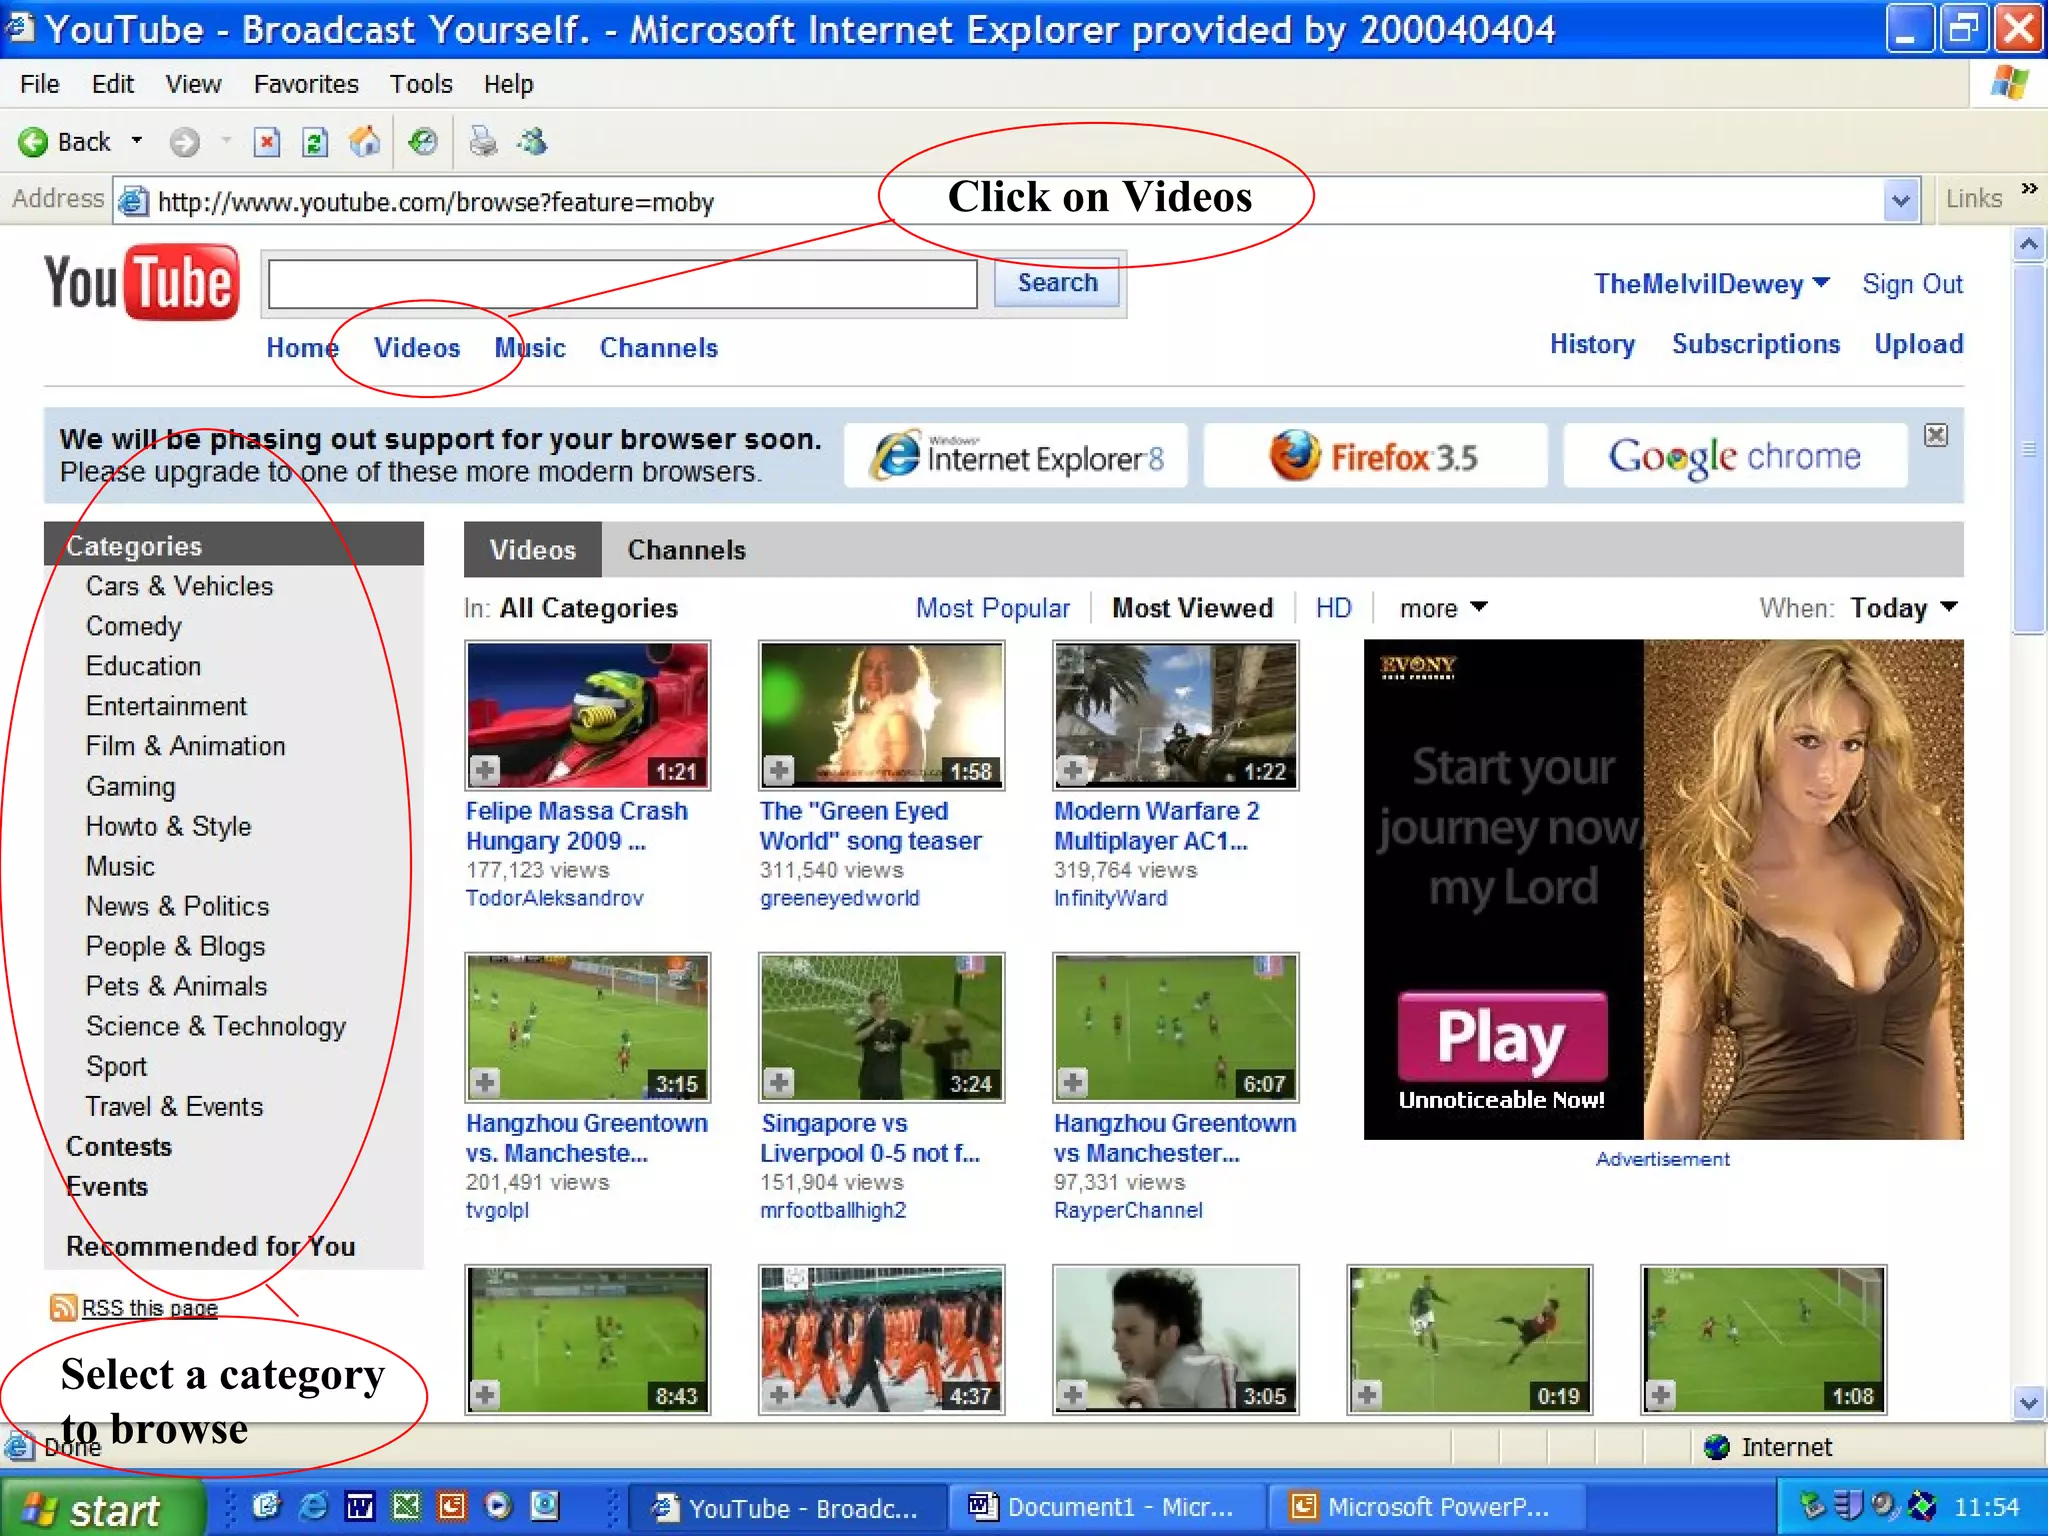Image resolution: width=2048 pixels, height=1536 pixels.
Task: Click the Home page toolbar icon
Action: (x=364, y=142)
